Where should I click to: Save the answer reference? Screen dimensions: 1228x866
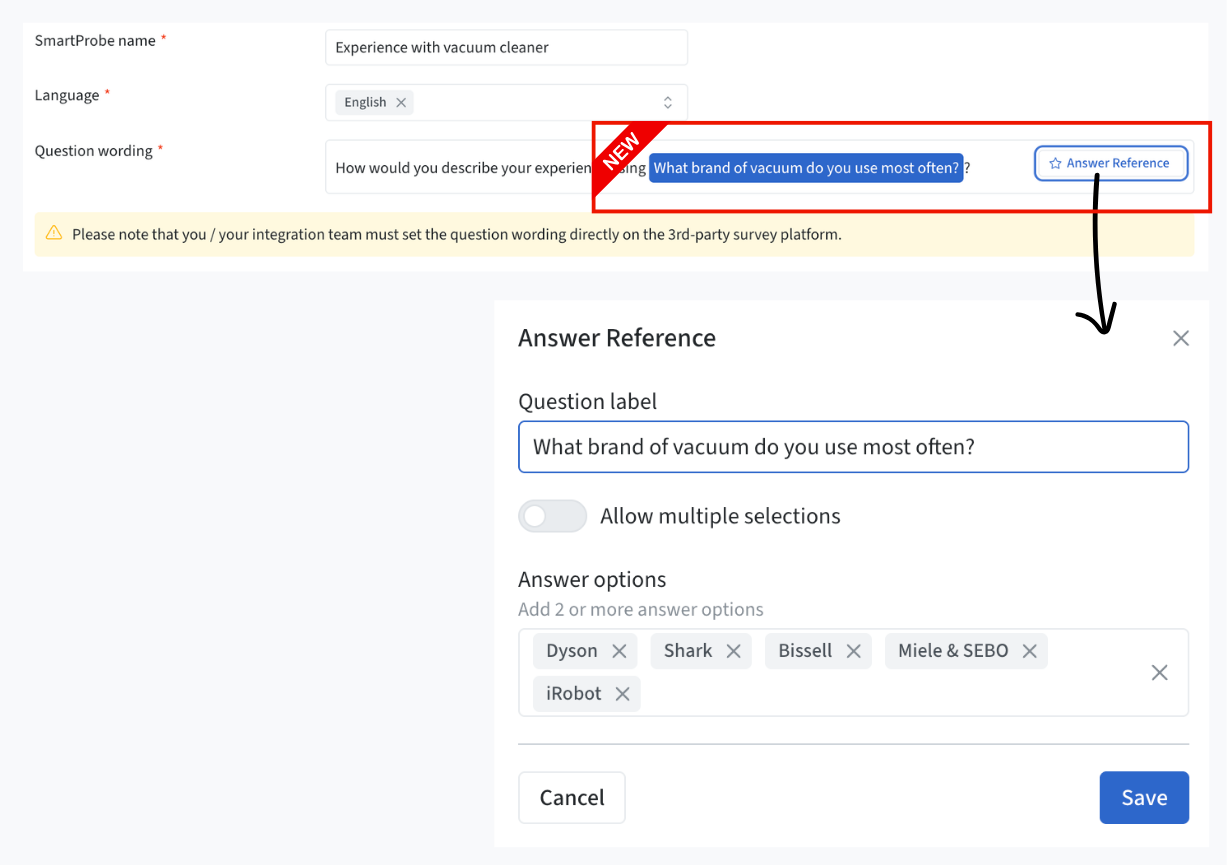[x=1144, y=798]
